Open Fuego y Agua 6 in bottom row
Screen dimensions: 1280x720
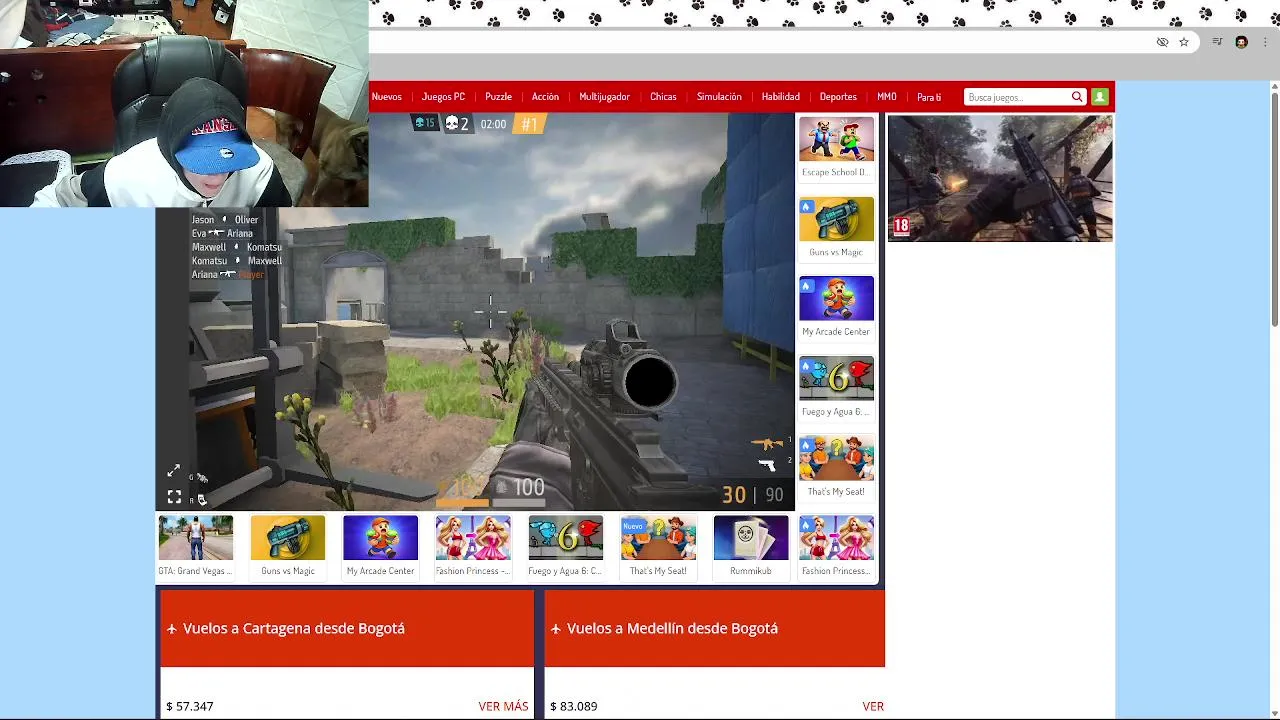click(565, 538)
